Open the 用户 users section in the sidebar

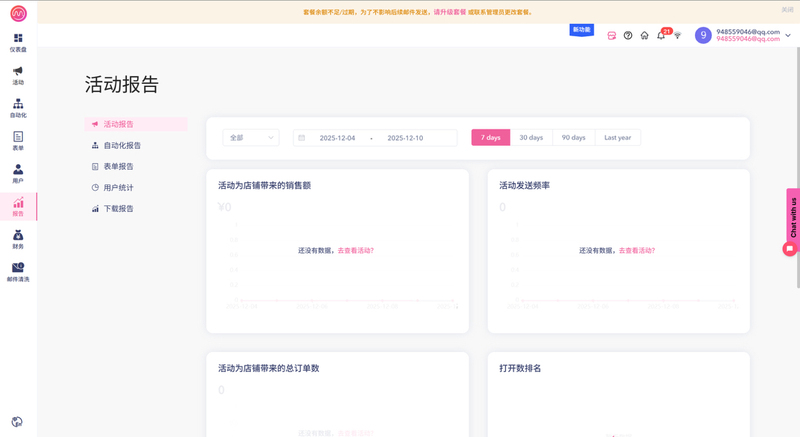(18, 173)
